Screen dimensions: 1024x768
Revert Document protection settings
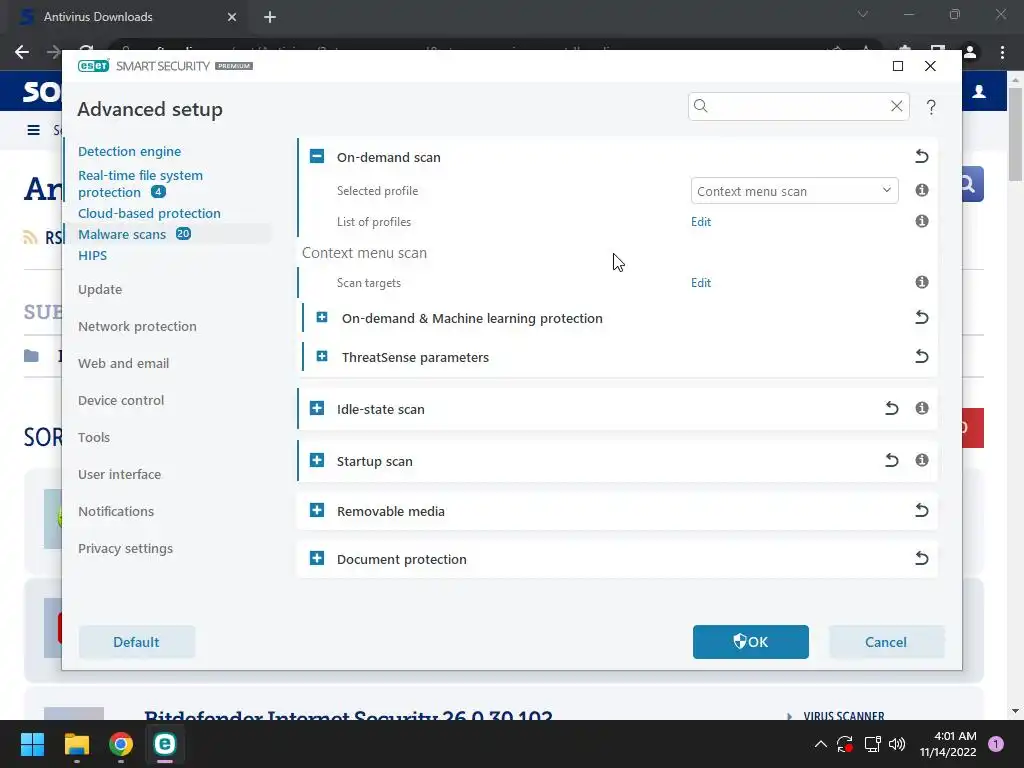[x=921, y=558]
